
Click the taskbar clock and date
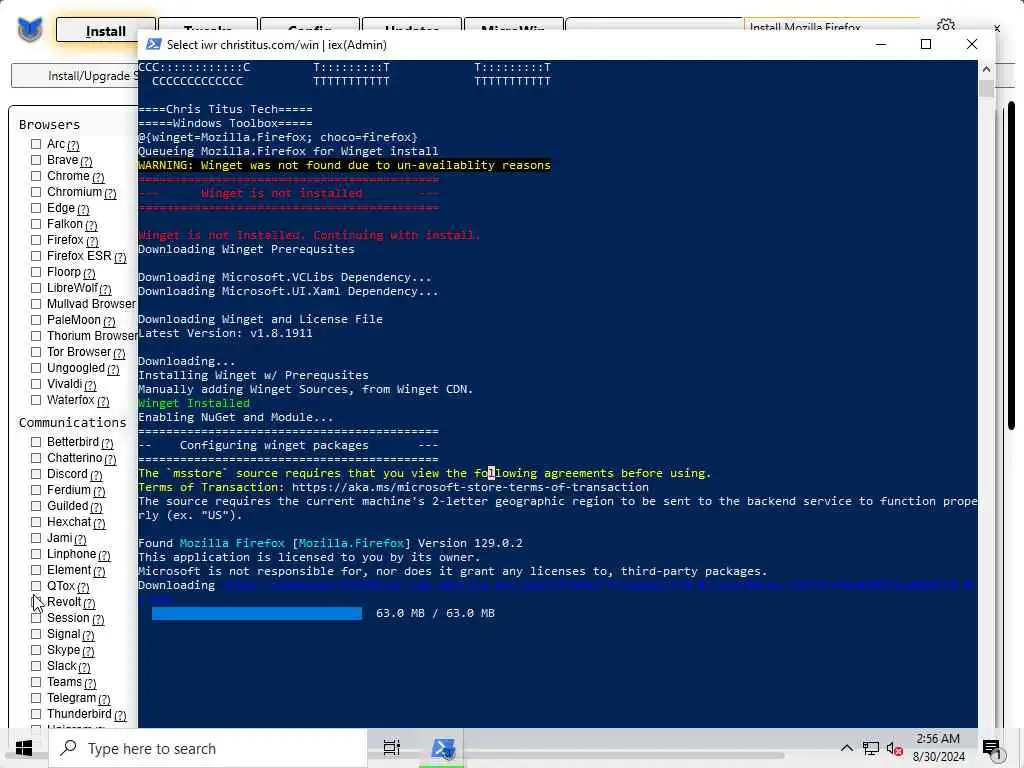click(938, 748)
